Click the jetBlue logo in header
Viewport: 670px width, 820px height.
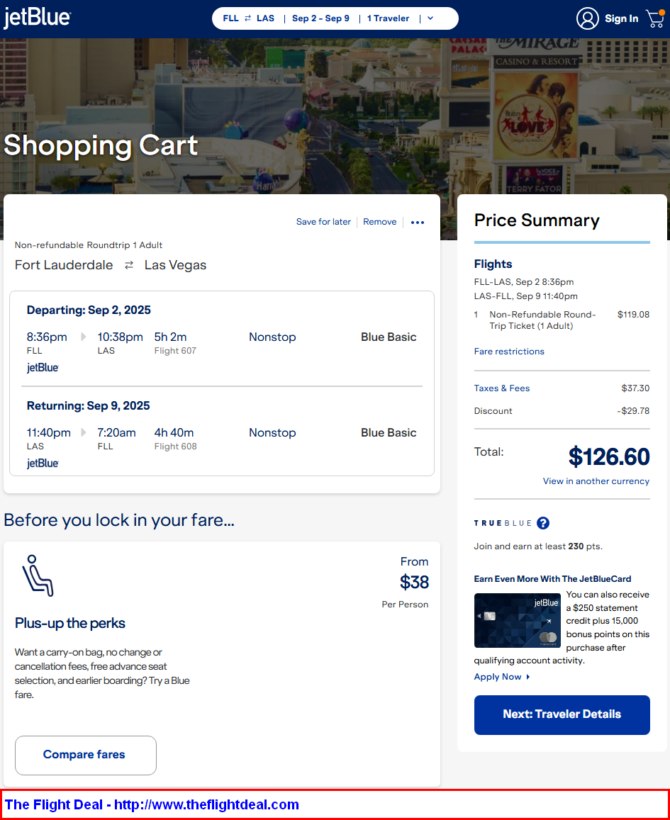pos(37,18)
